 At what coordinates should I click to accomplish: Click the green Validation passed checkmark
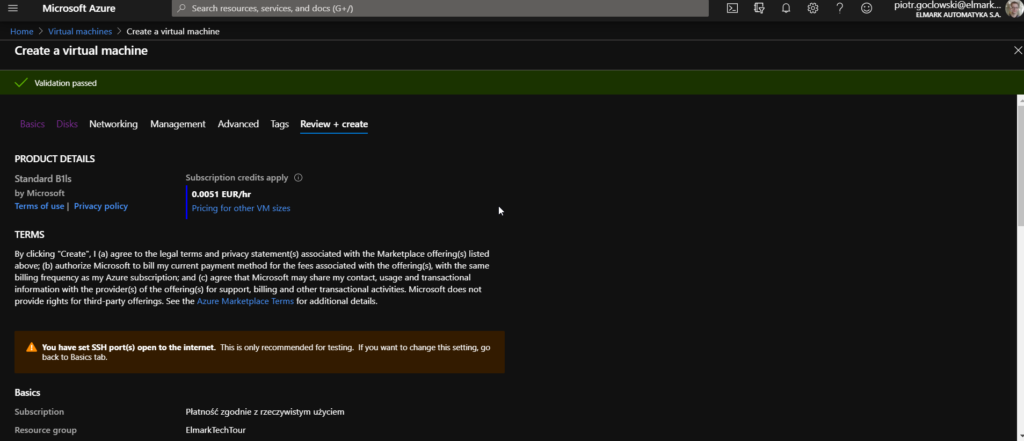coord(21,83)
